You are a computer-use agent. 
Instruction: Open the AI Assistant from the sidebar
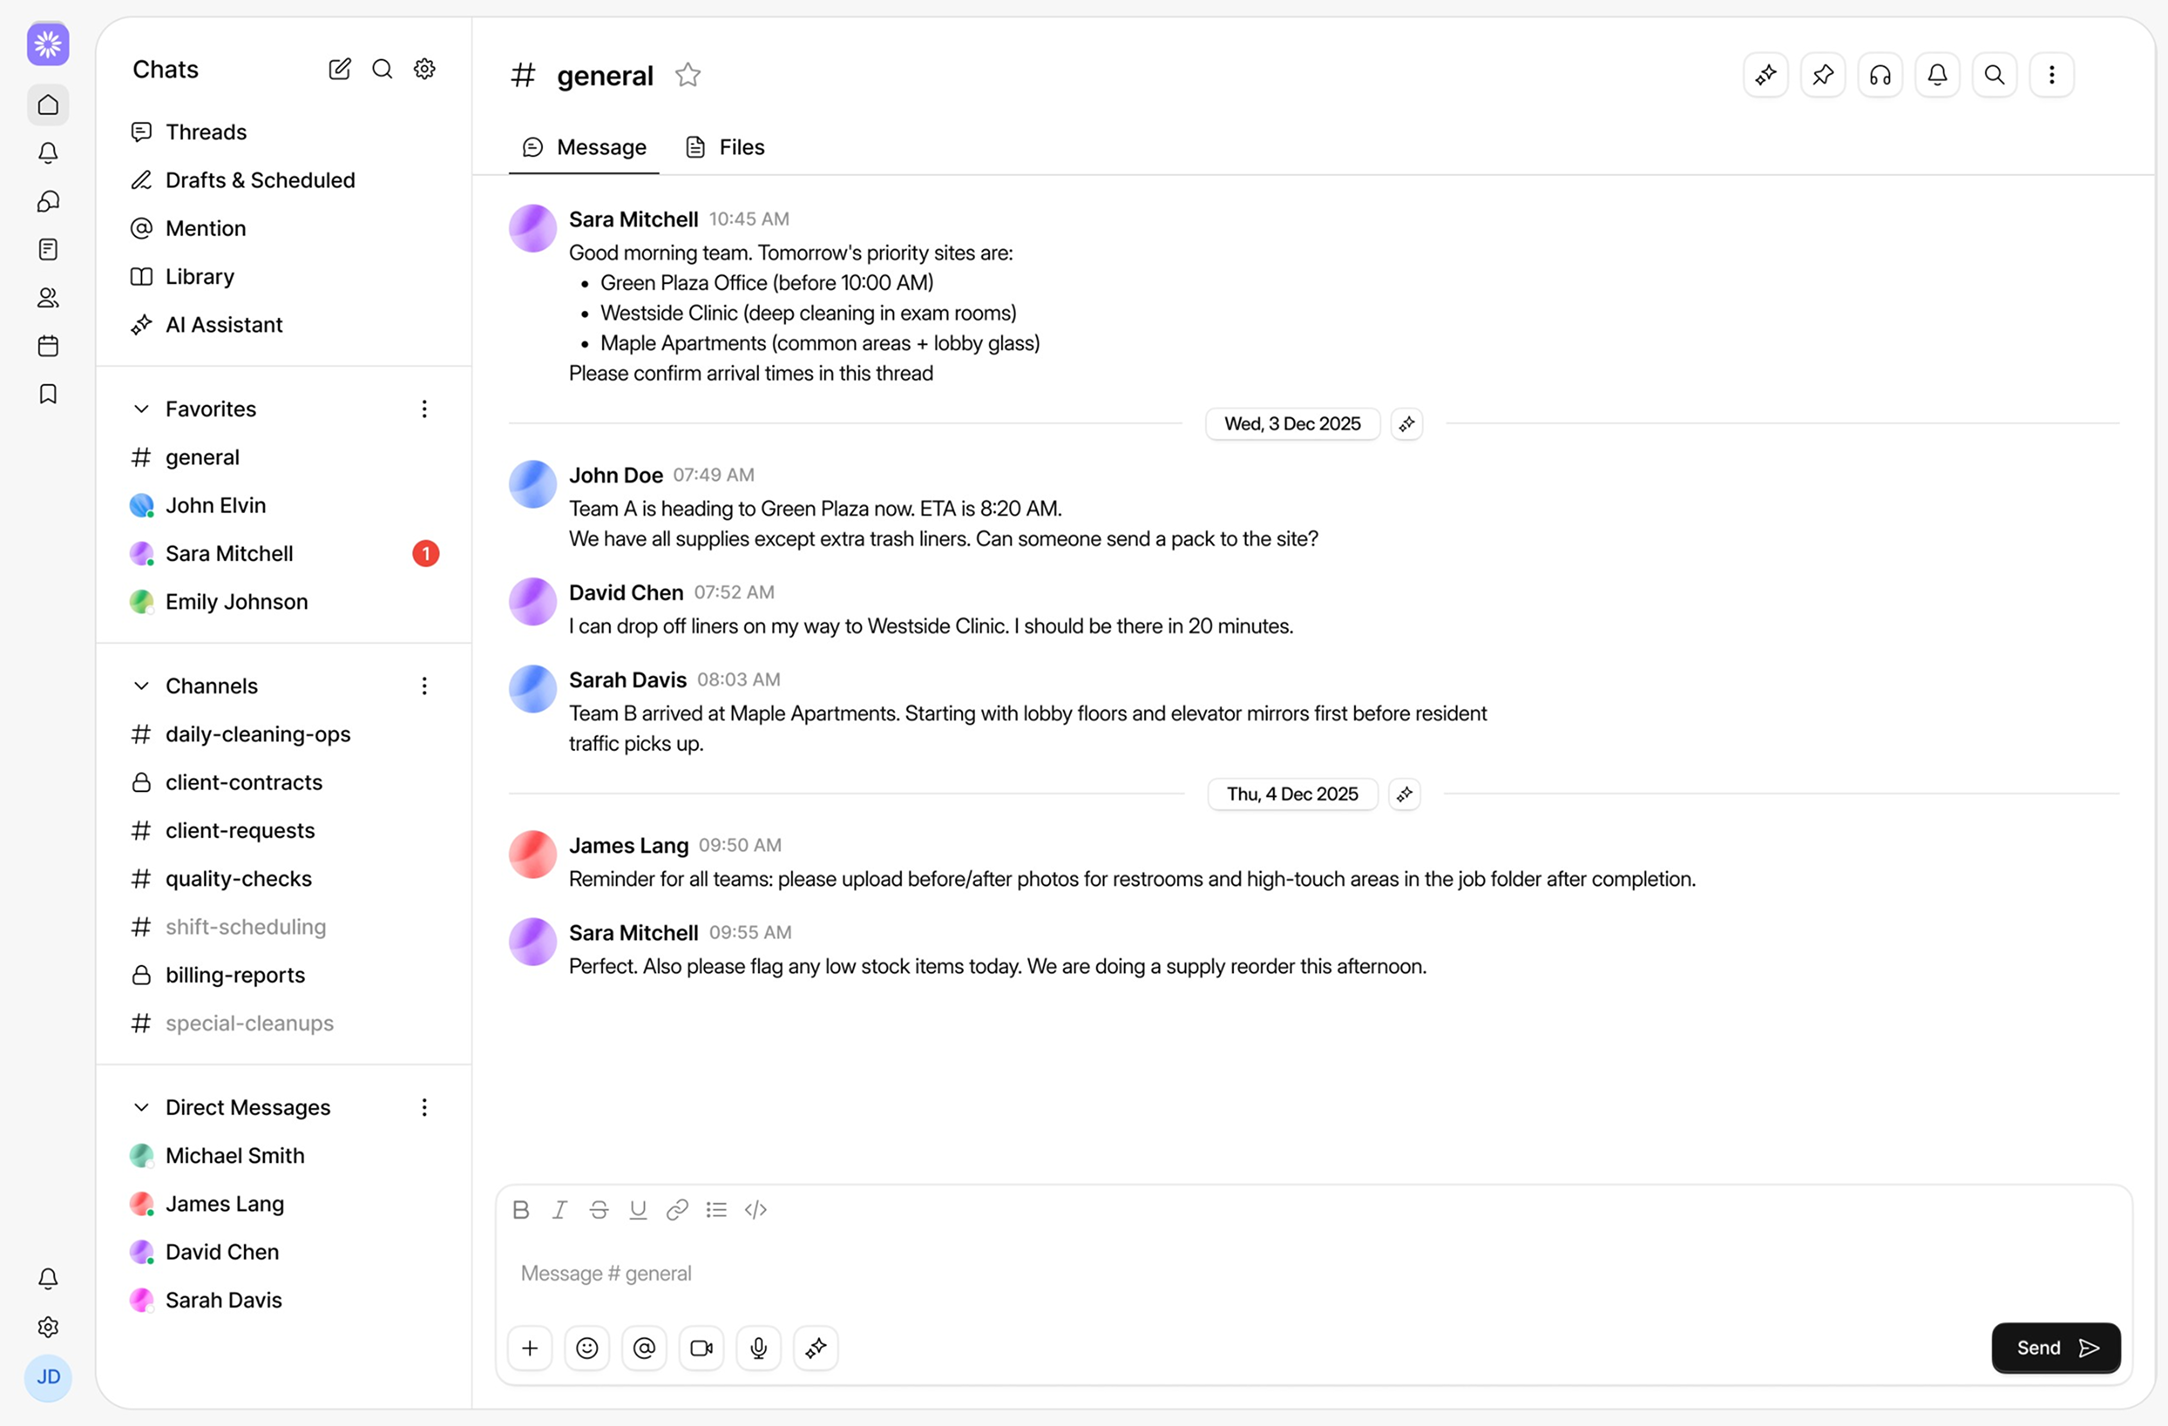point(222,324)
